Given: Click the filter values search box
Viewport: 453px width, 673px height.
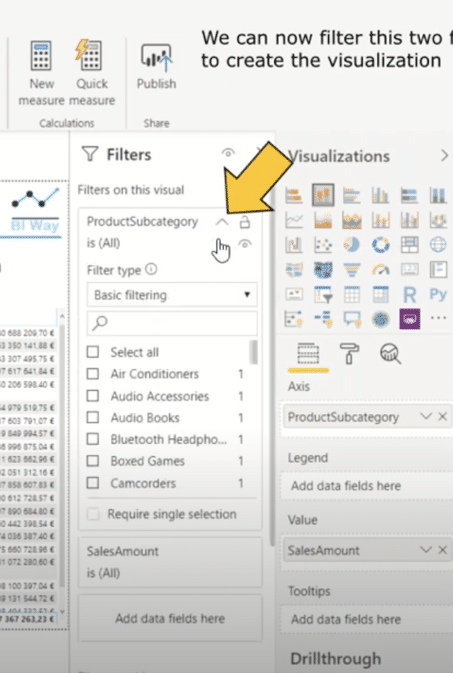Looking at the screenshot, I should pos(172,323).
